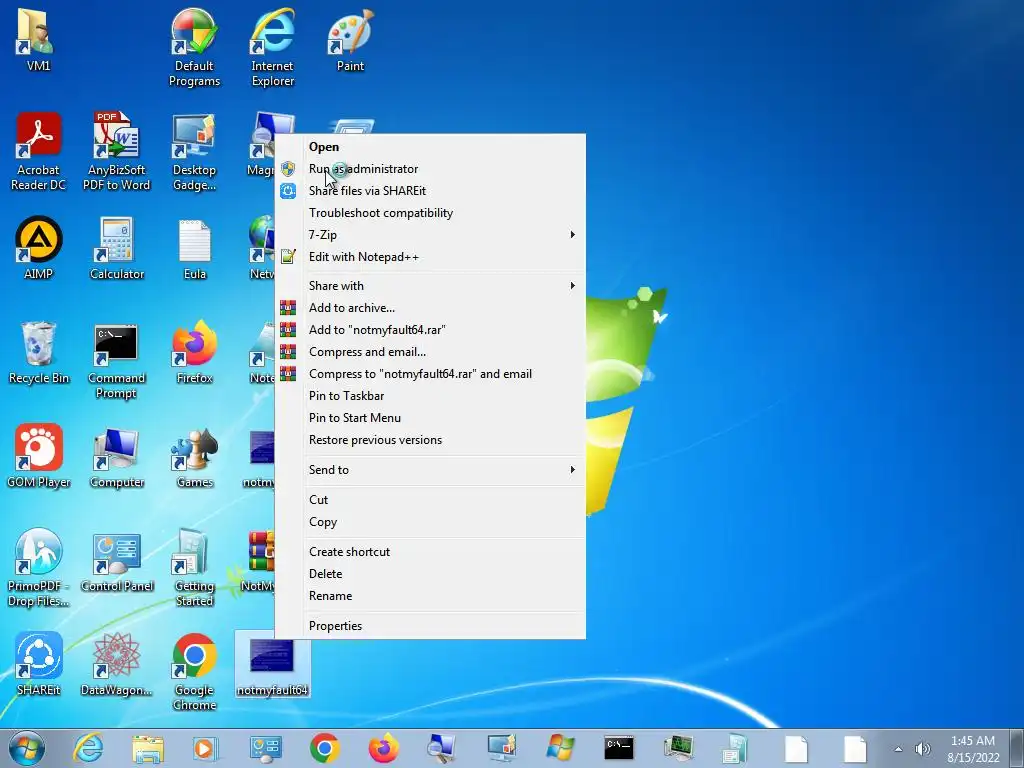Open Firefox from the taskbar
Image resolution: width=1024 pixels, height=768 pixels.
tap(383, 748)
